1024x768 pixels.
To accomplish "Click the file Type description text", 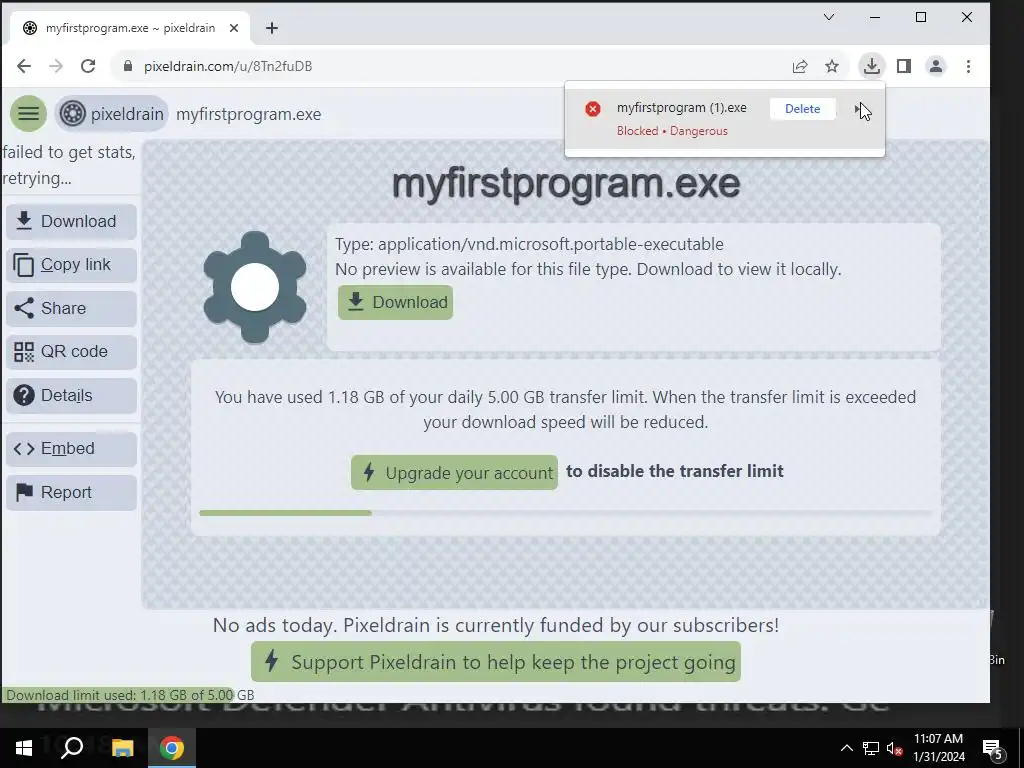I will point(529,244).
